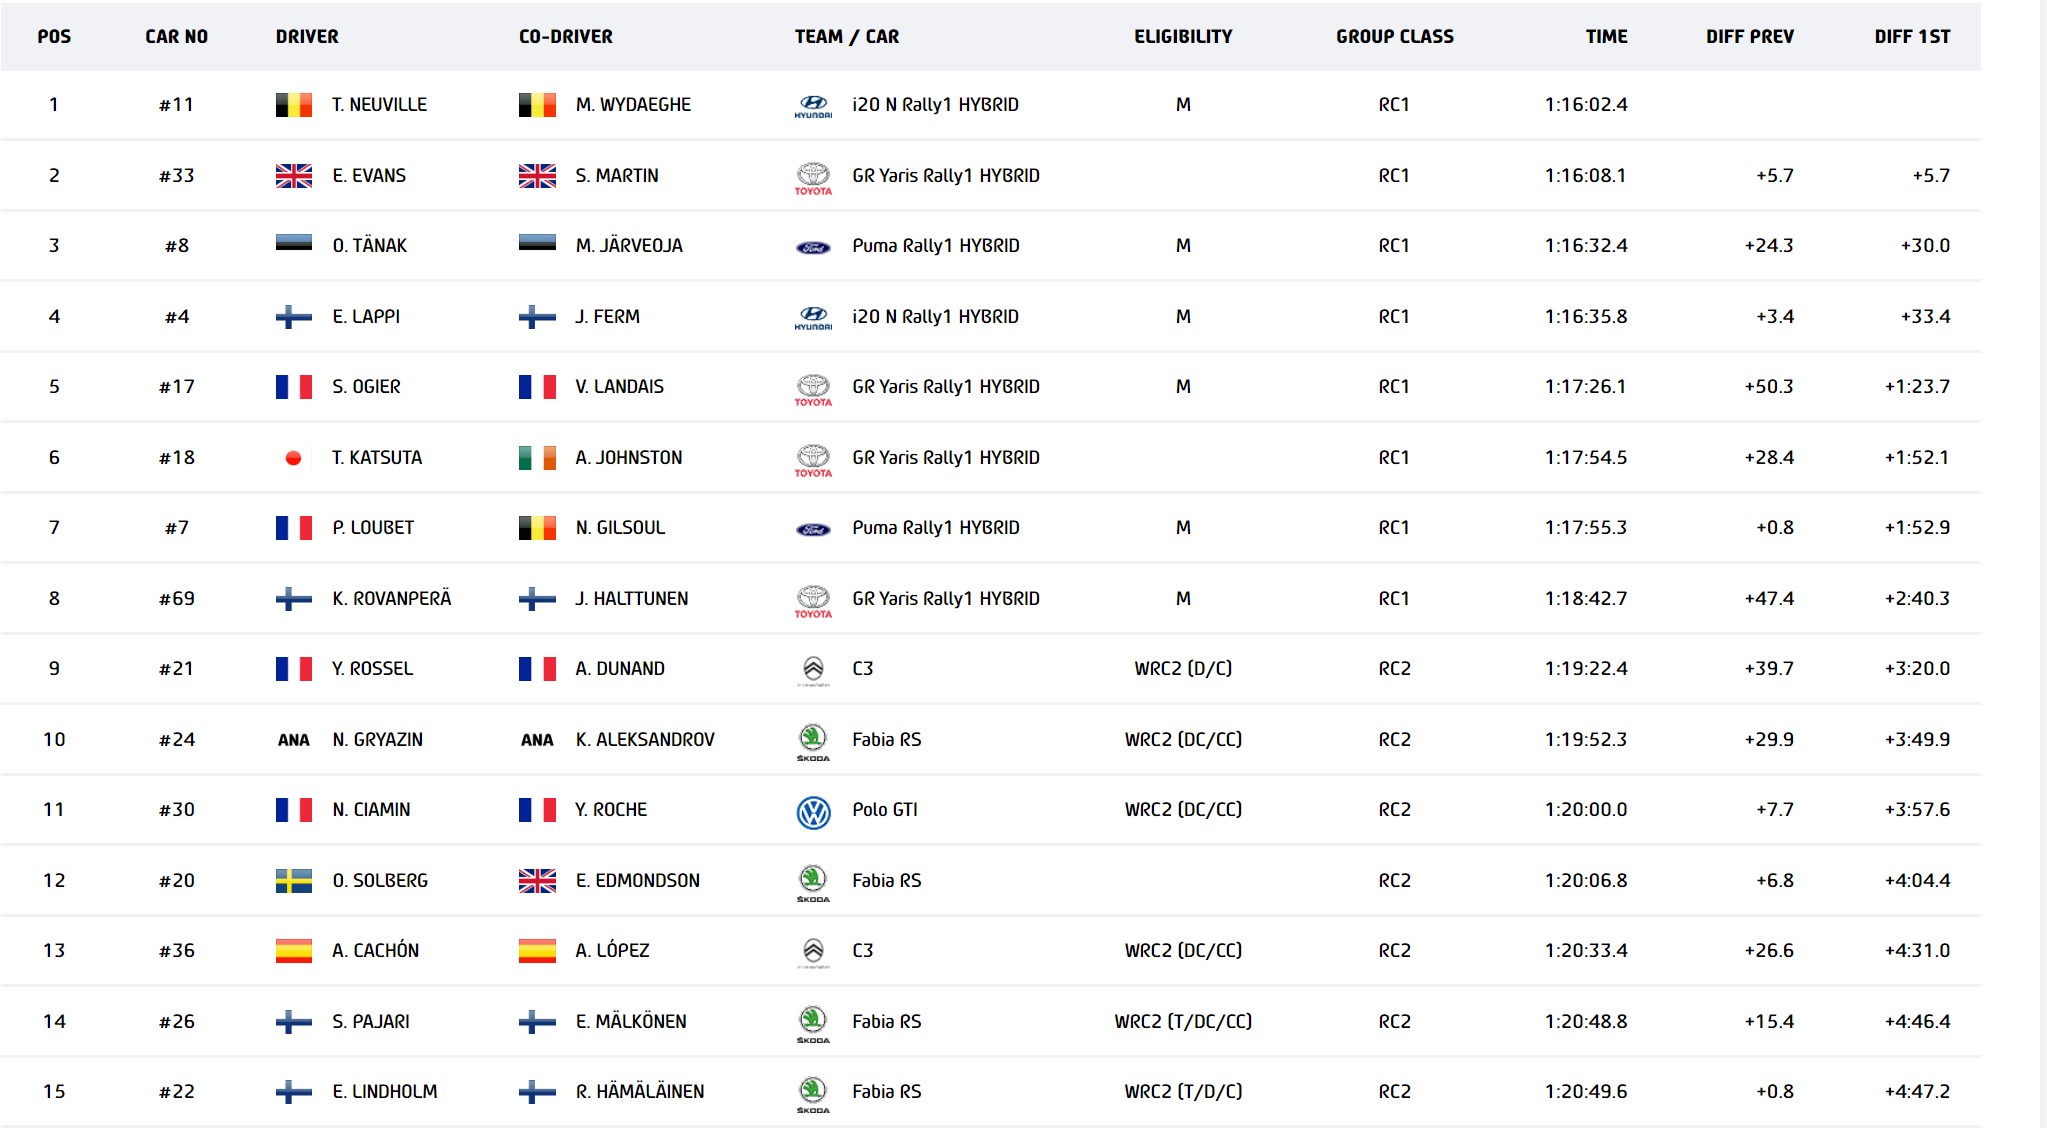Click co-driver E. Edmondson's name
The width and height of the screenshot is (2047, 1128).
pos(637,881)
